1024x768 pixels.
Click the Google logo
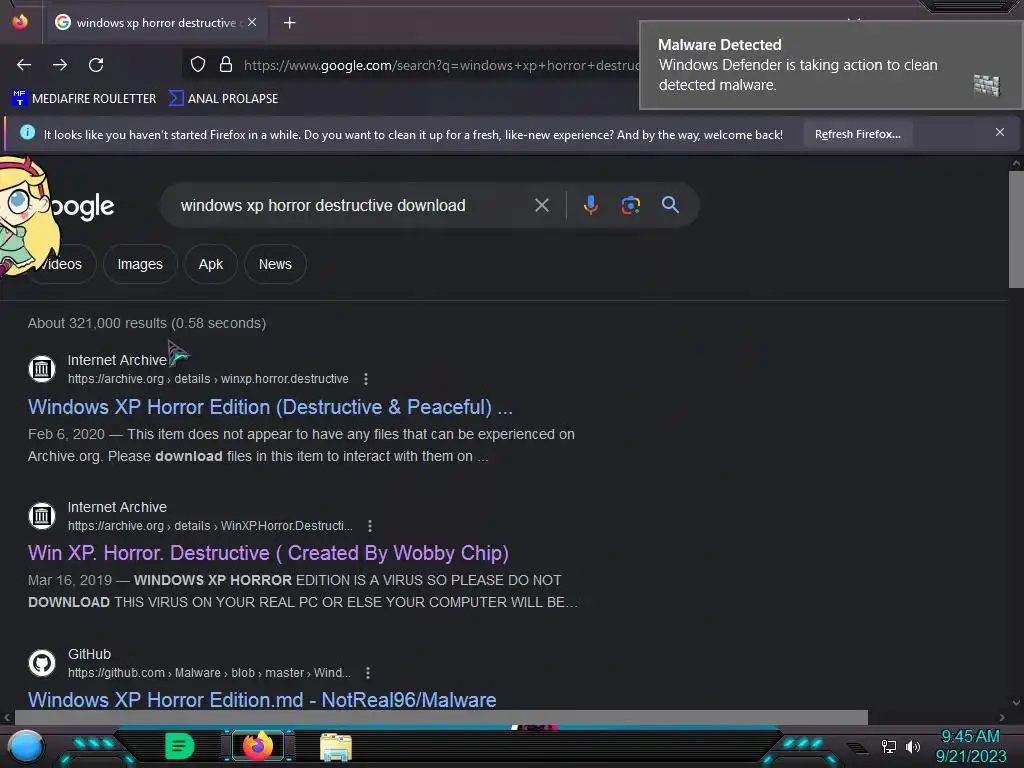pos(82,206)
